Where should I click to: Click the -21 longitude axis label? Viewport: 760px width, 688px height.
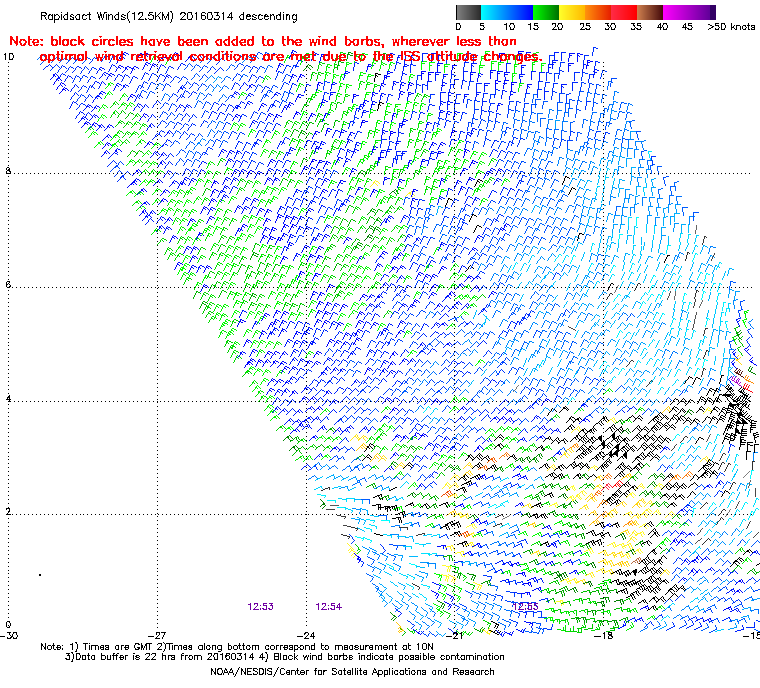[x=455, y=635]
